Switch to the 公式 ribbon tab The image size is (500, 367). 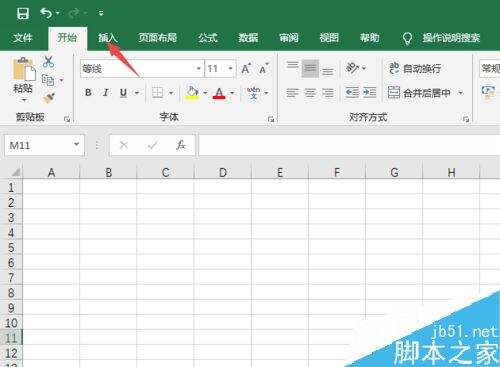(x=208, y=38)
